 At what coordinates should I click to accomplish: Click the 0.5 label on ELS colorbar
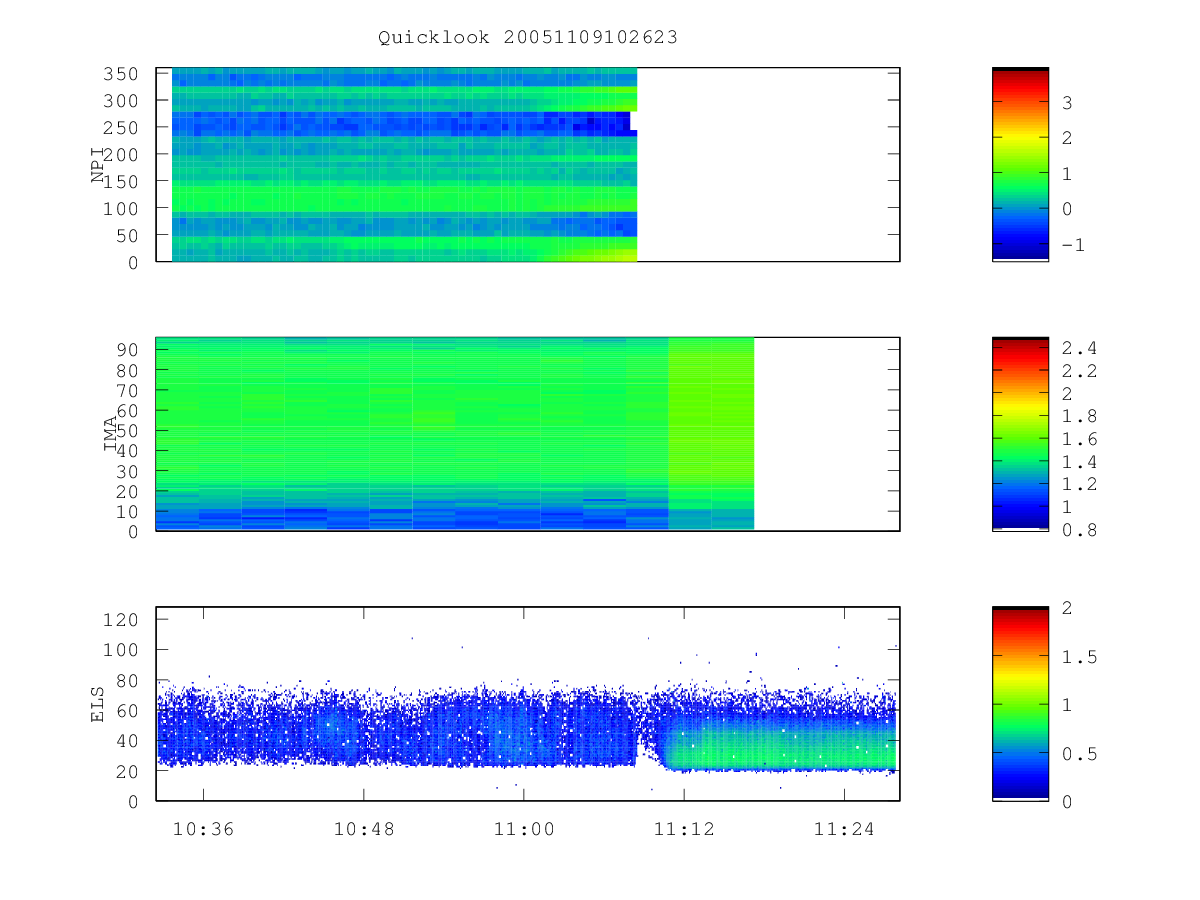tap(1078, 754)
